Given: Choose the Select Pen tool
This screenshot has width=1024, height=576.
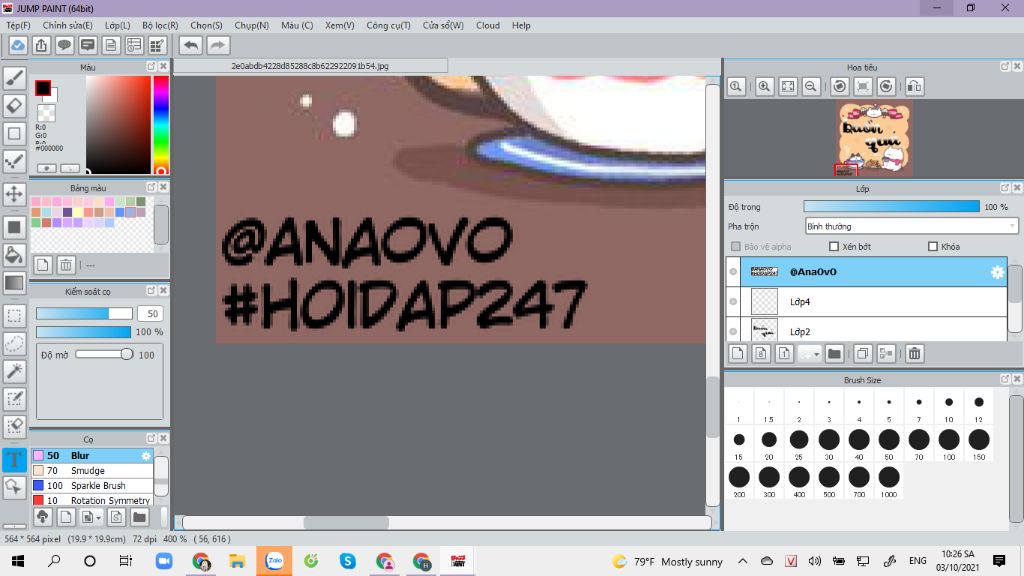Looking at the screenshot, I should point(14,398).
